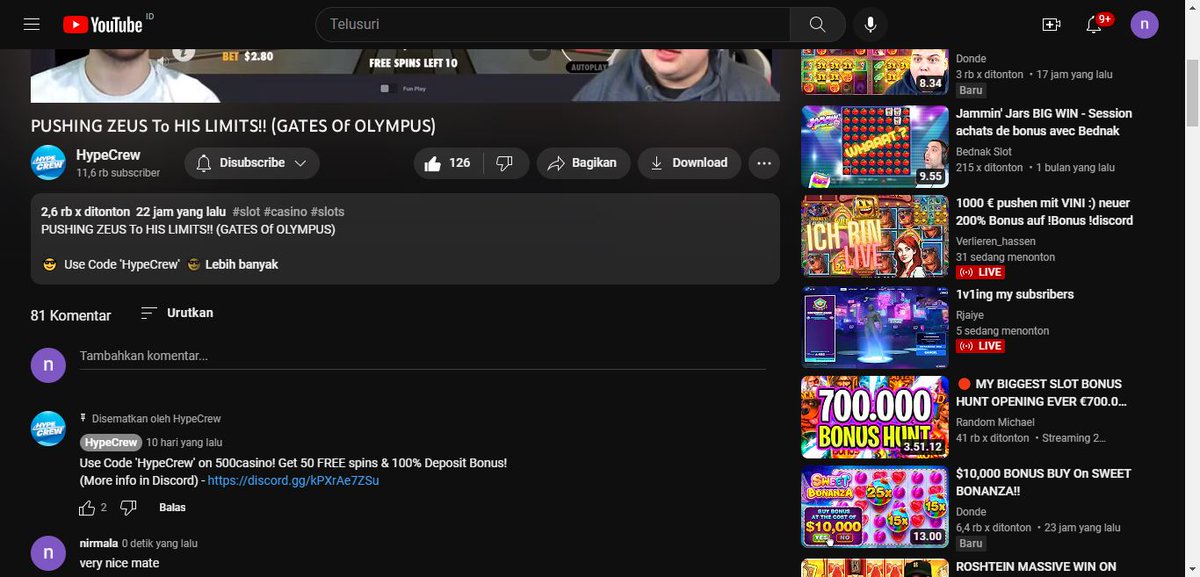This screenshot has width=1200, height=577.
Task: Download the video
Action: point(689,163)
